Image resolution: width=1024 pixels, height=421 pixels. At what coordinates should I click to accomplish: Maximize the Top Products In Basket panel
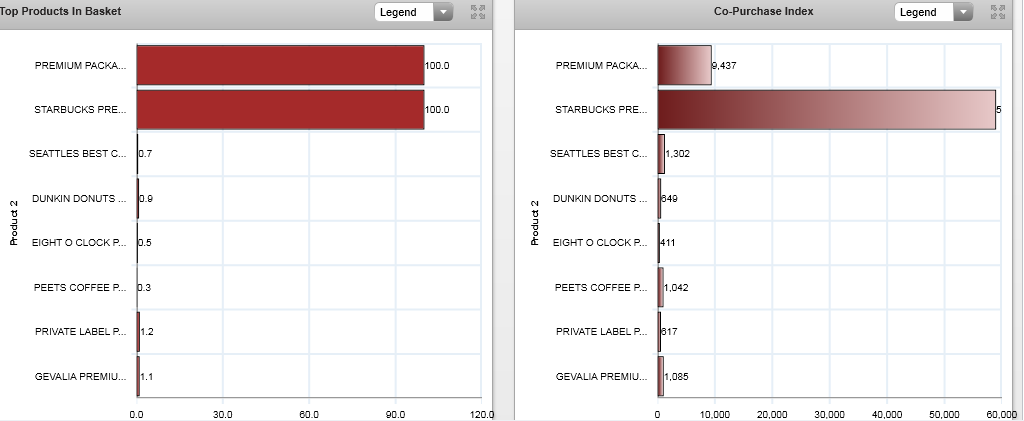click(476, 12)
